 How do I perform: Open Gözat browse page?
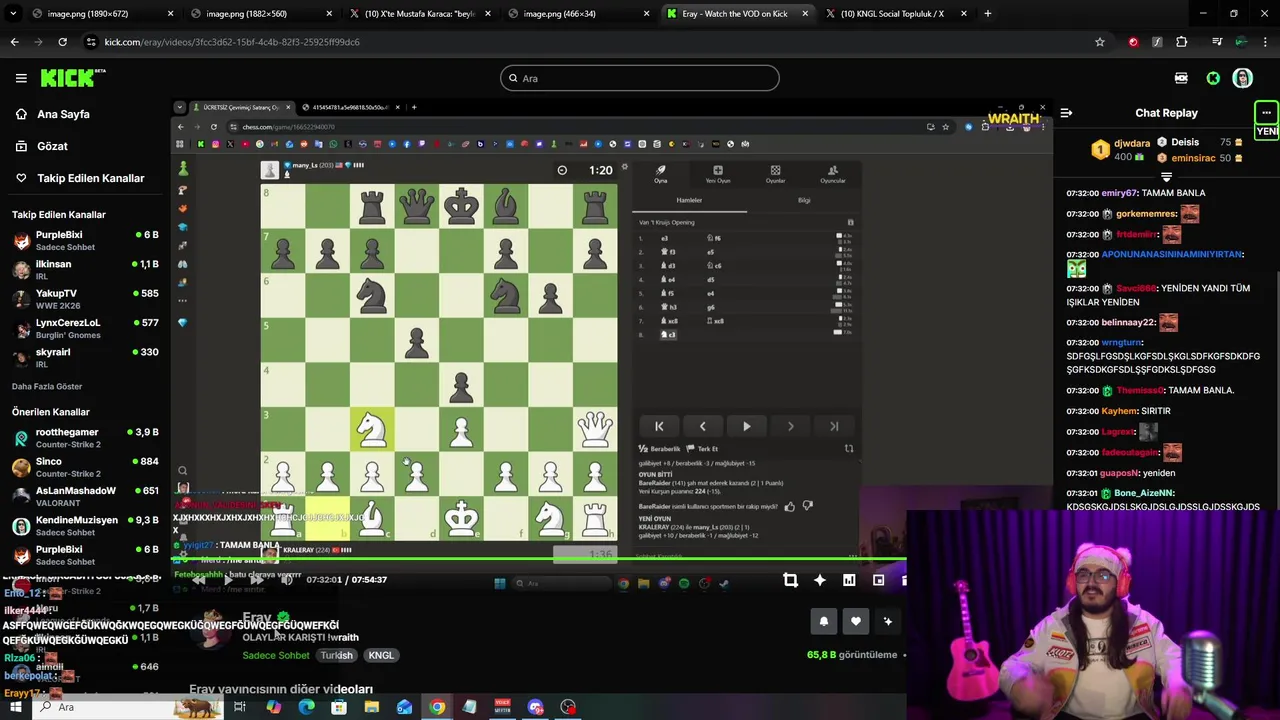(x=52, y=146)
